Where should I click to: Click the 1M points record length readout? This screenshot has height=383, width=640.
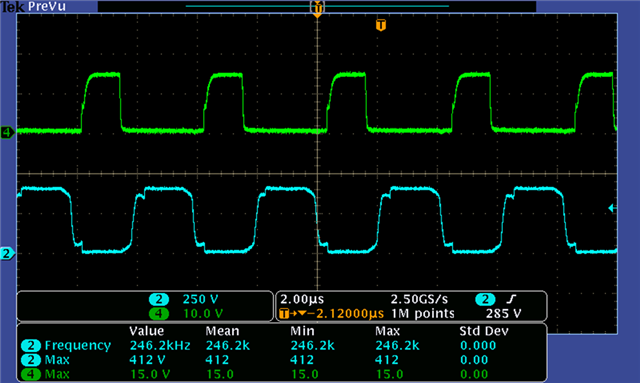[423, 314]
